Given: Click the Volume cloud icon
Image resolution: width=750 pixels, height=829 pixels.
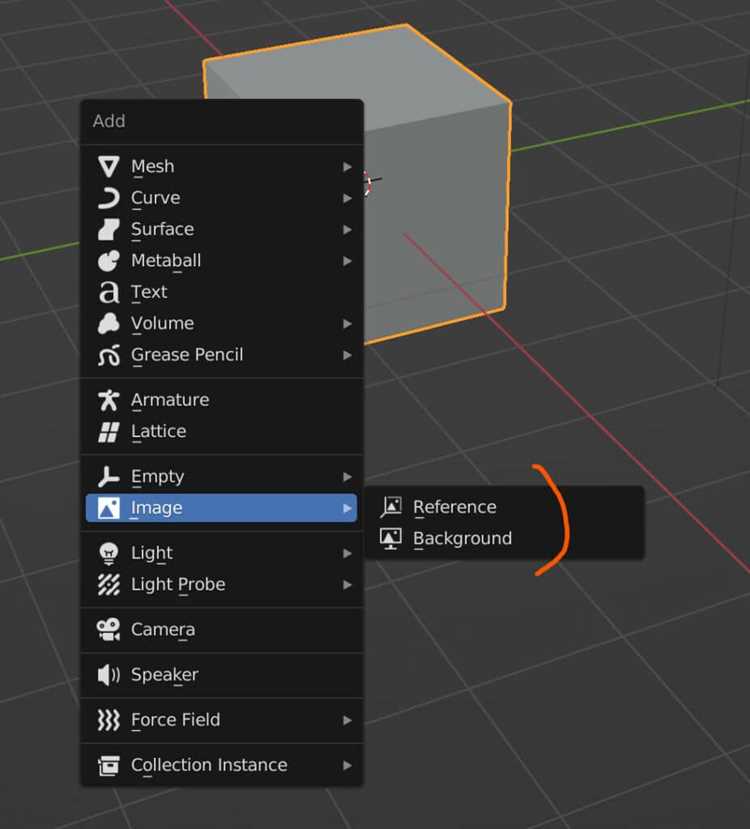Looking at the screenshot, I should pos(108,324).
